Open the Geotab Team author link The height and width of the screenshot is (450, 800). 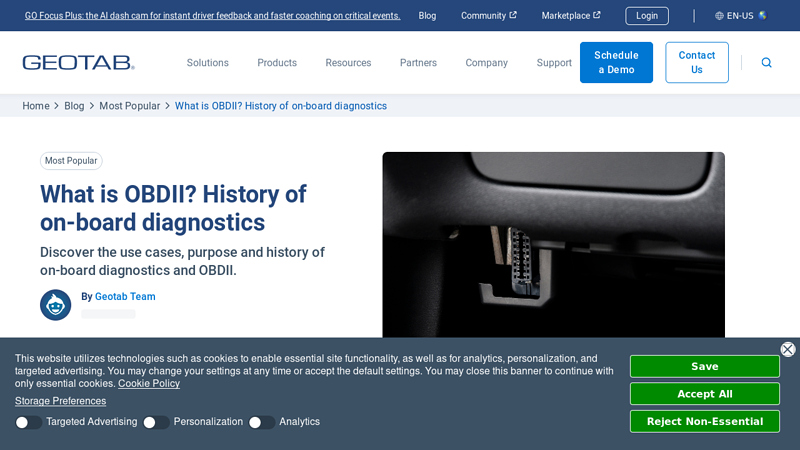(125, 296)
